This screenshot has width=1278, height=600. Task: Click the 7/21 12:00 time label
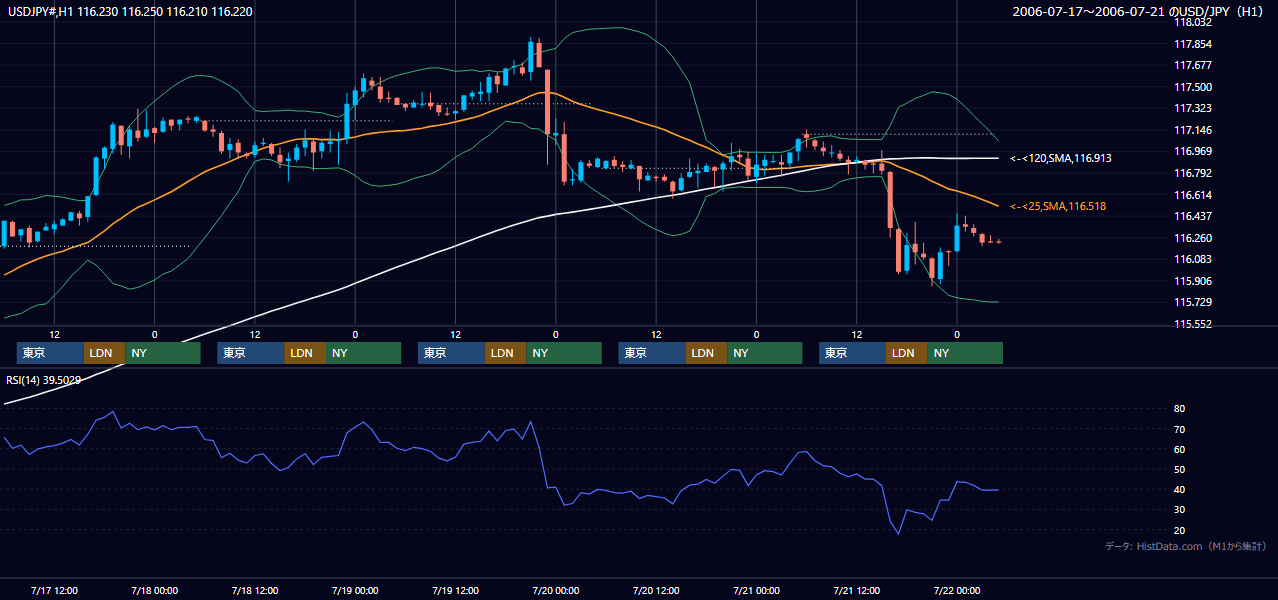857,590
